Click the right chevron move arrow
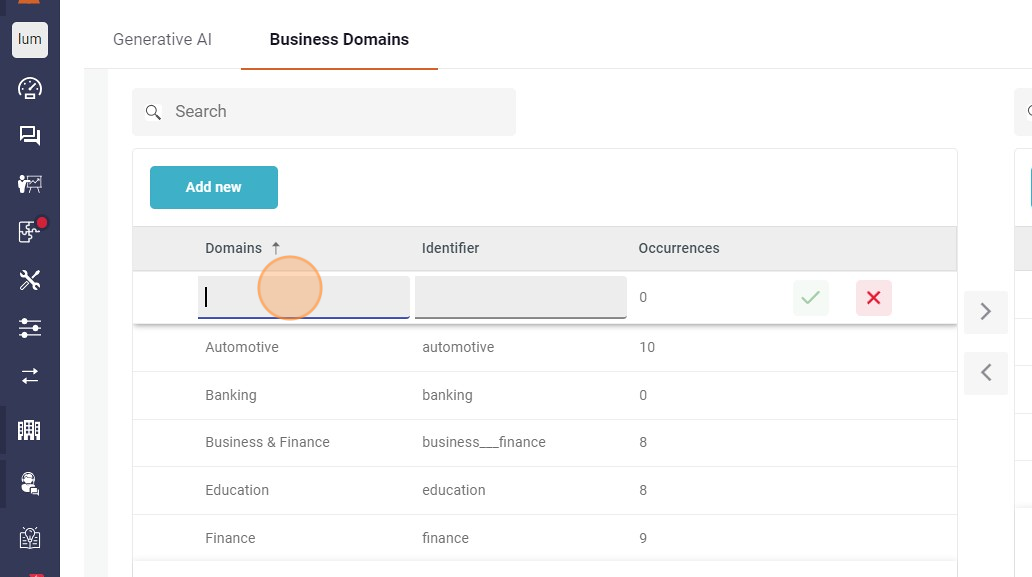The width and height of the screenshot is (1032, 577). pyautogui.click(x=986, y=312)
